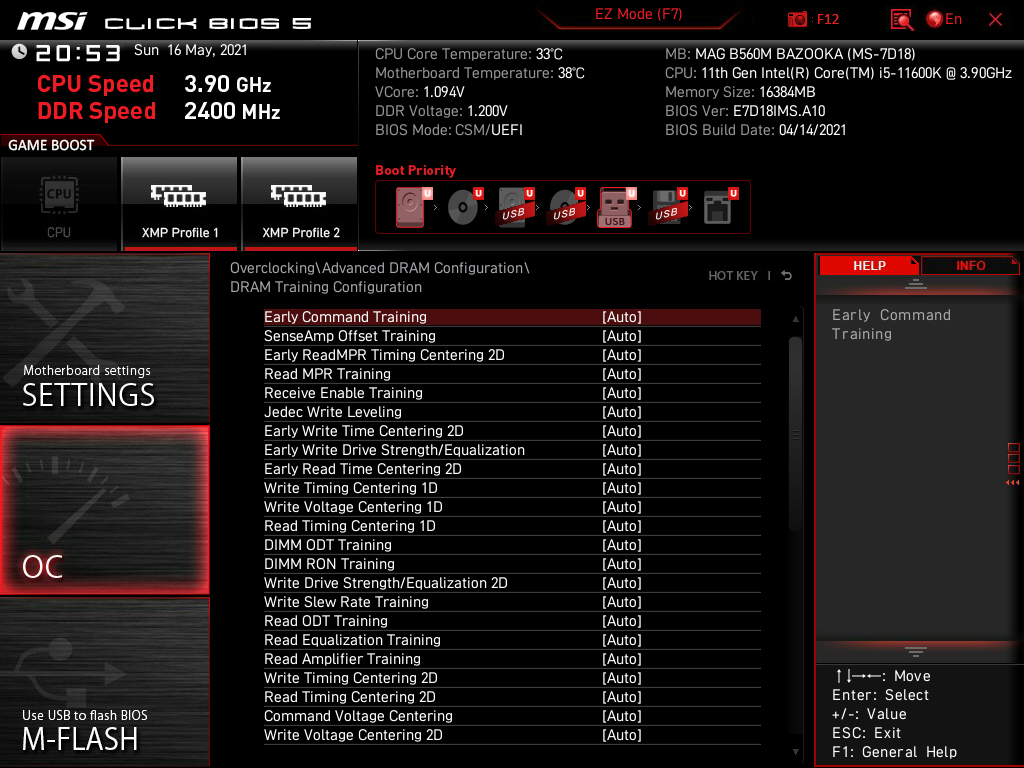The image size is (1024, 768).
Task: Toggle the CPU Game Boost button
Action: [59, 204]
